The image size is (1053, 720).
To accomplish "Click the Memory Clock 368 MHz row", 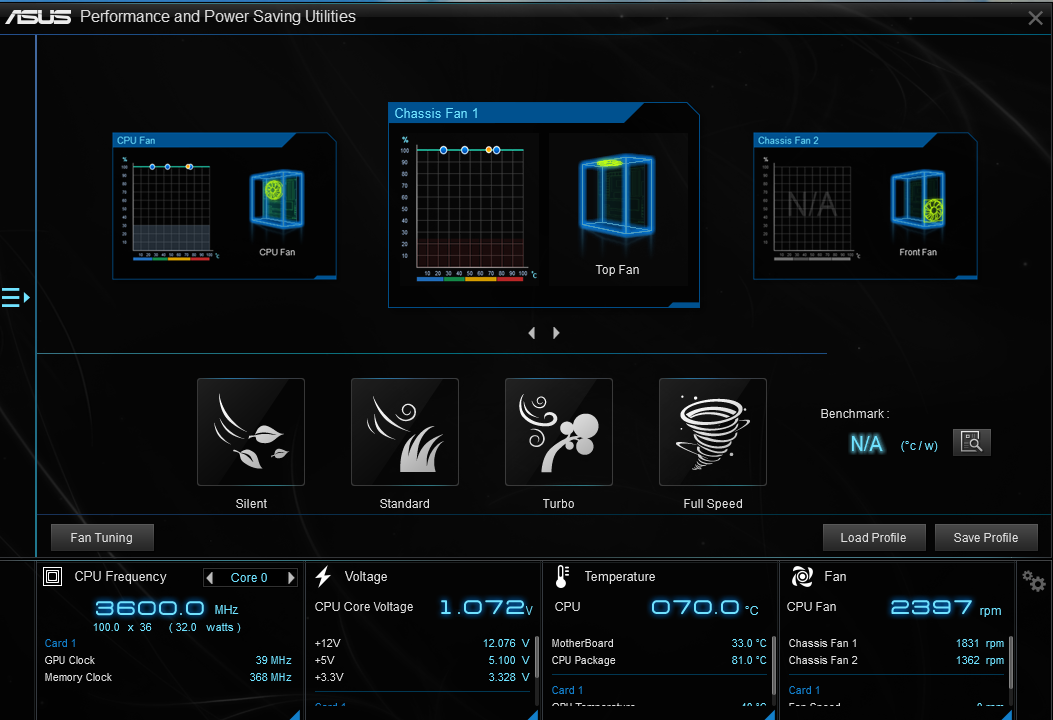I will 168,677.
